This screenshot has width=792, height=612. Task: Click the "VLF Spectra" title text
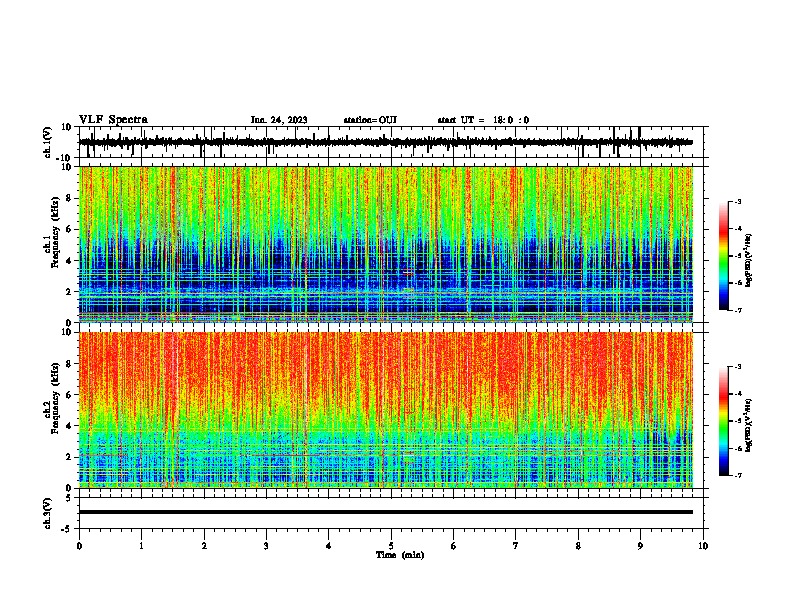(113, 120)
